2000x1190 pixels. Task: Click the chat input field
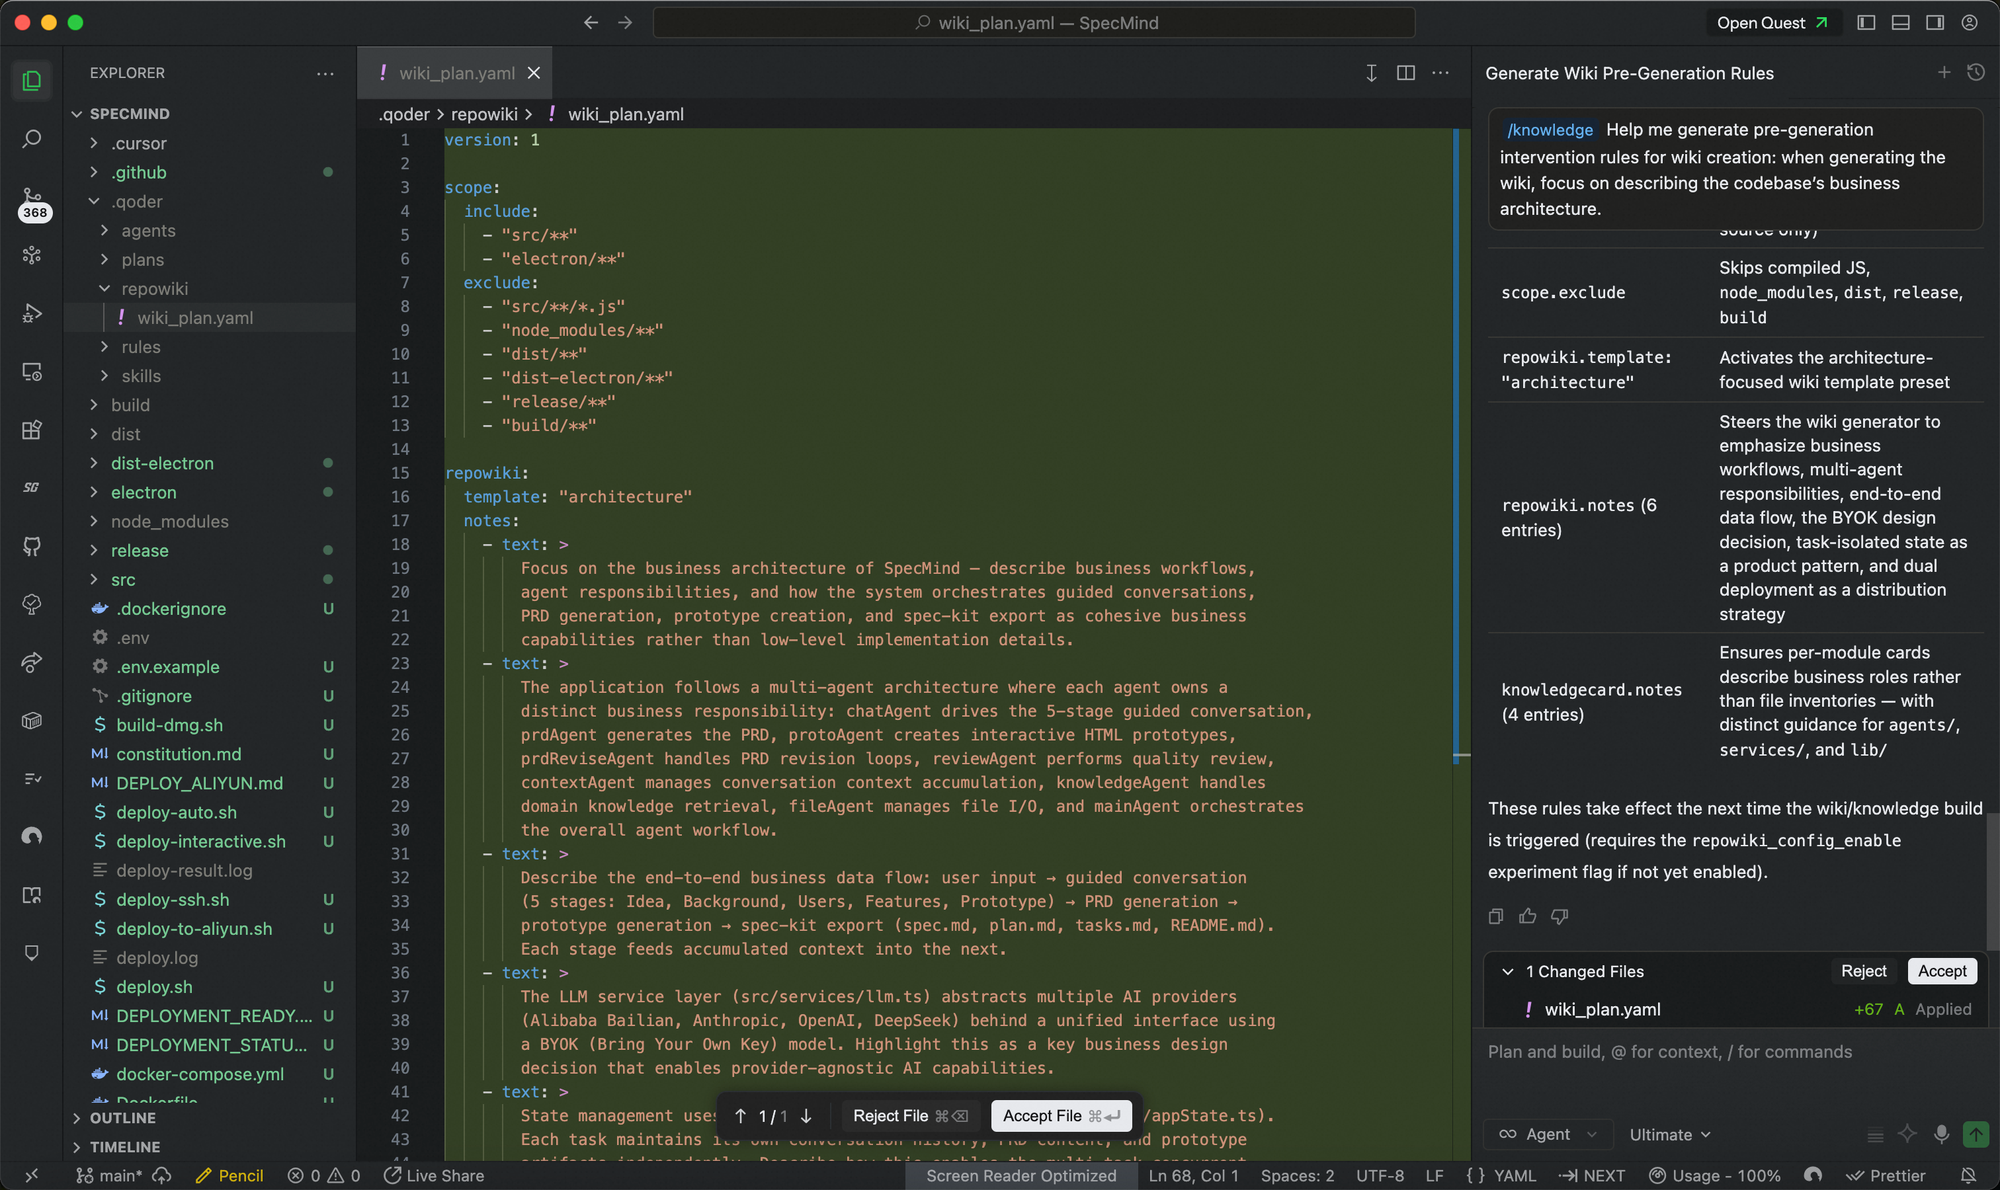(1734, 1052)
